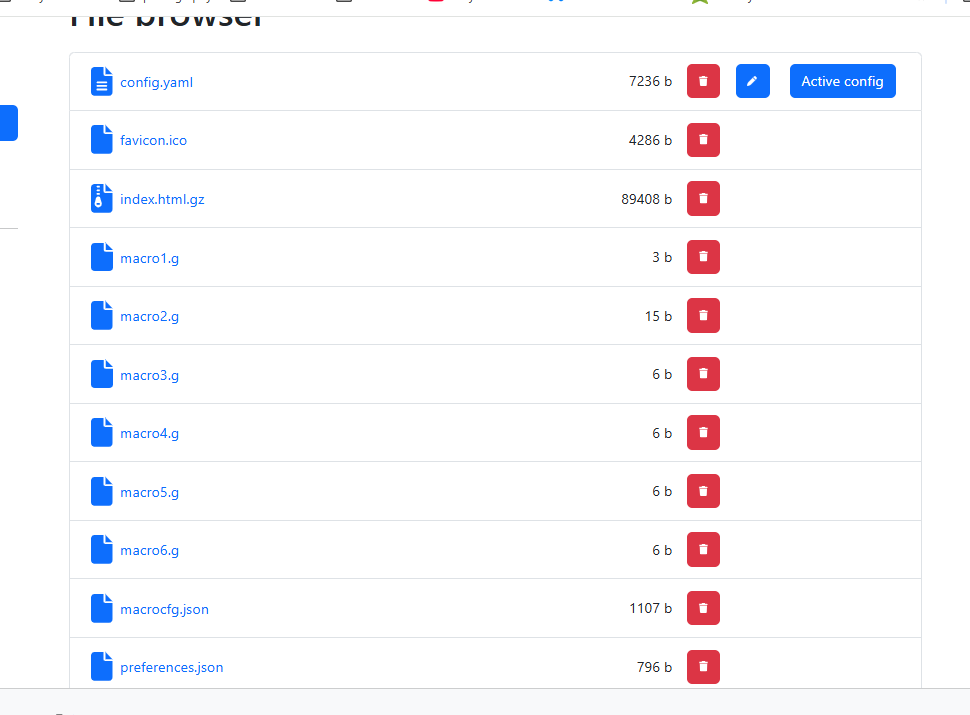Open the macrocfg.json link
The width and height of the screenshot is (970, 715).
click(x=164, y=609)
